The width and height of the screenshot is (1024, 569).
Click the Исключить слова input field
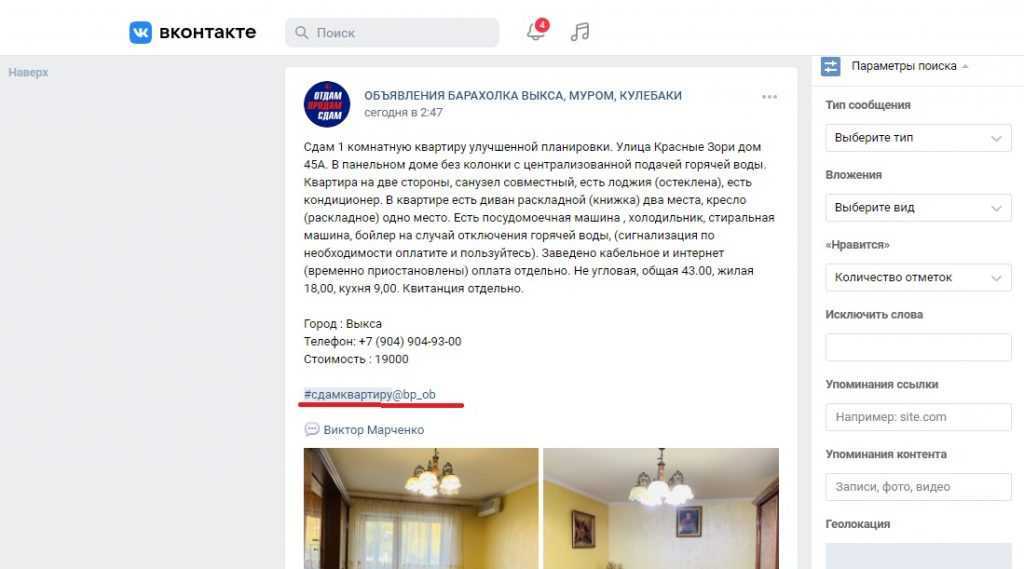pyautogui.click(x=918, y=348)
